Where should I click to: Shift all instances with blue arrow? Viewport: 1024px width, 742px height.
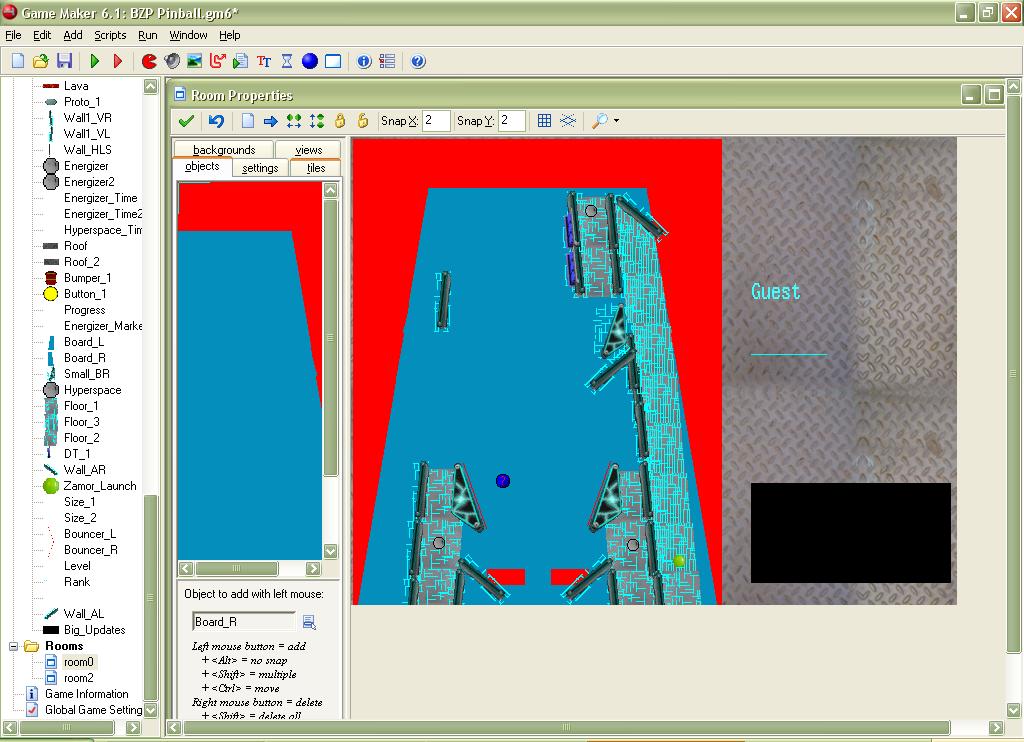pos(270,121)
